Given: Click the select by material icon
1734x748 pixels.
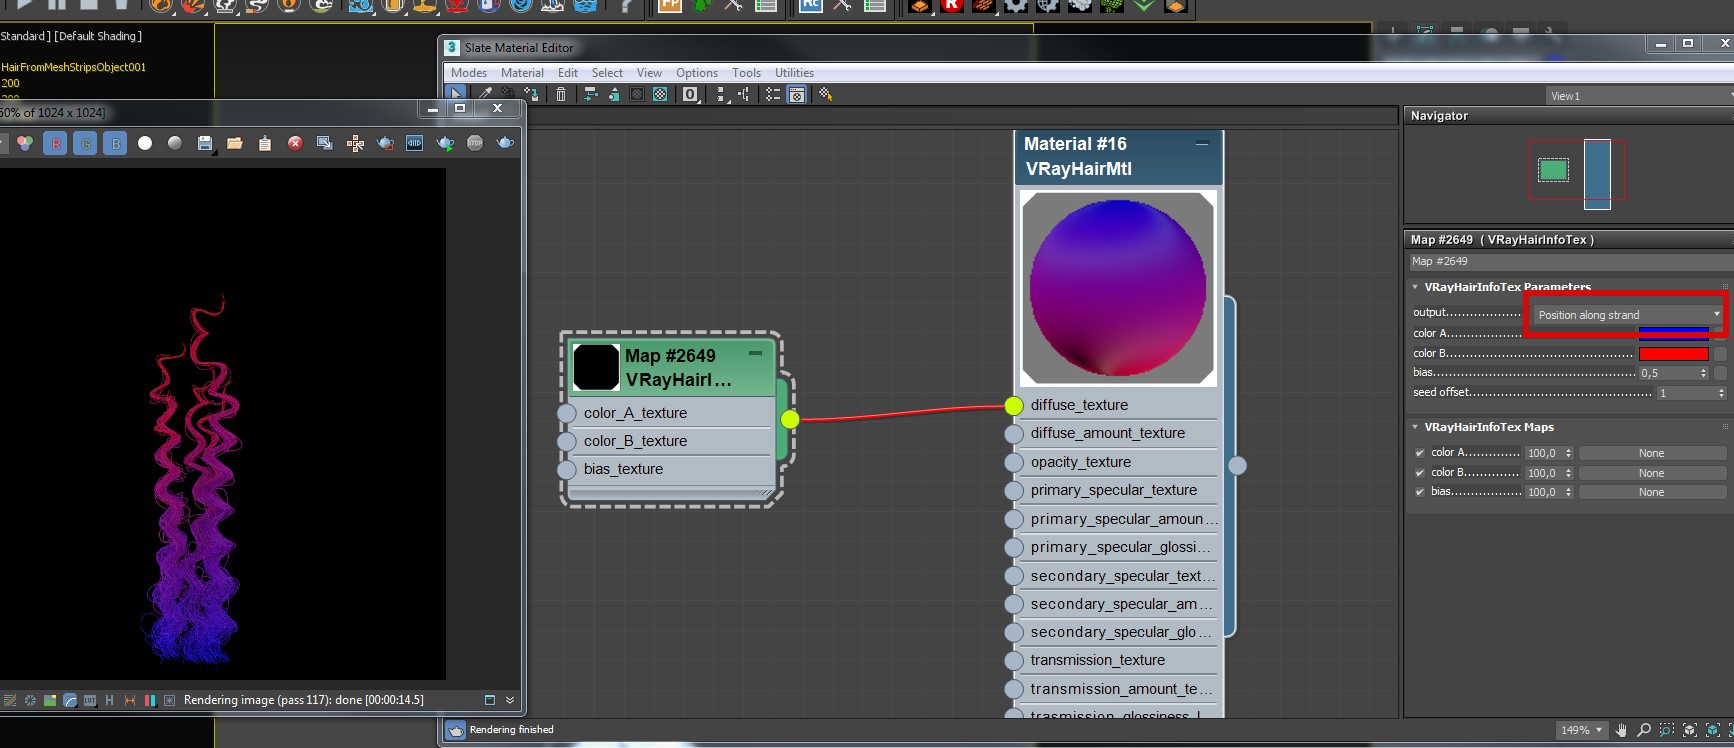Looking at the screenshot, I should coord(825,94).
